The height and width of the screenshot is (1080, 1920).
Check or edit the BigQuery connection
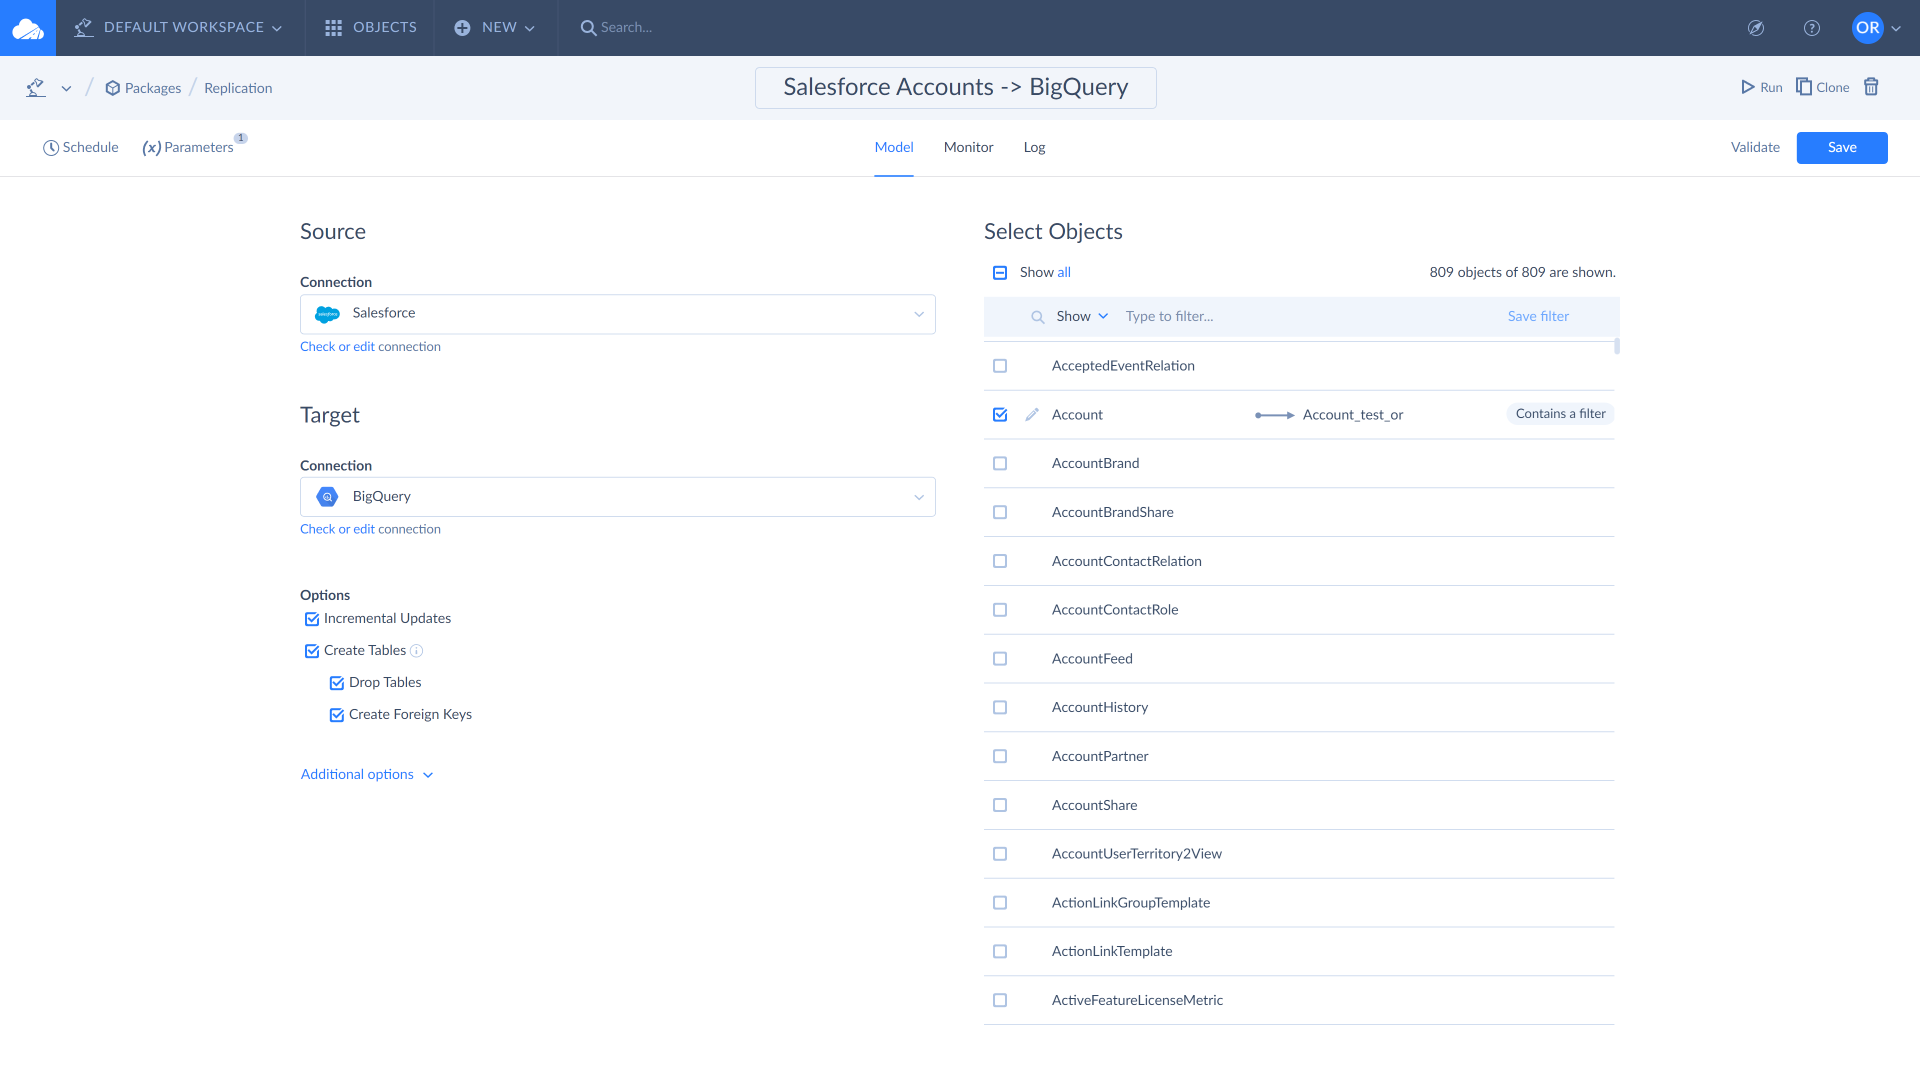coord(370,529)
